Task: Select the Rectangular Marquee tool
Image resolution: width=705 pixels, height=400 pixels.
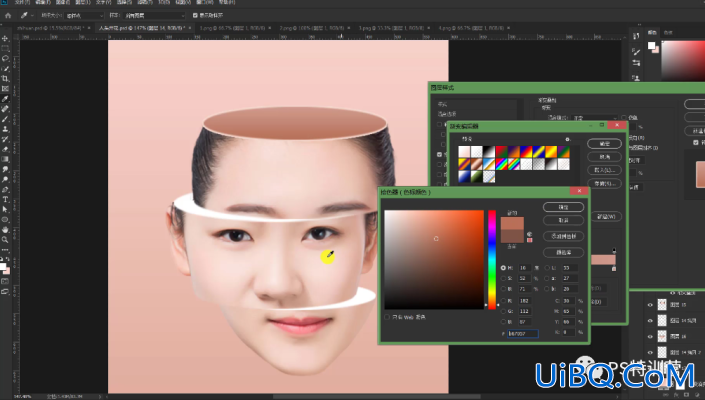Action: (5, 48)
